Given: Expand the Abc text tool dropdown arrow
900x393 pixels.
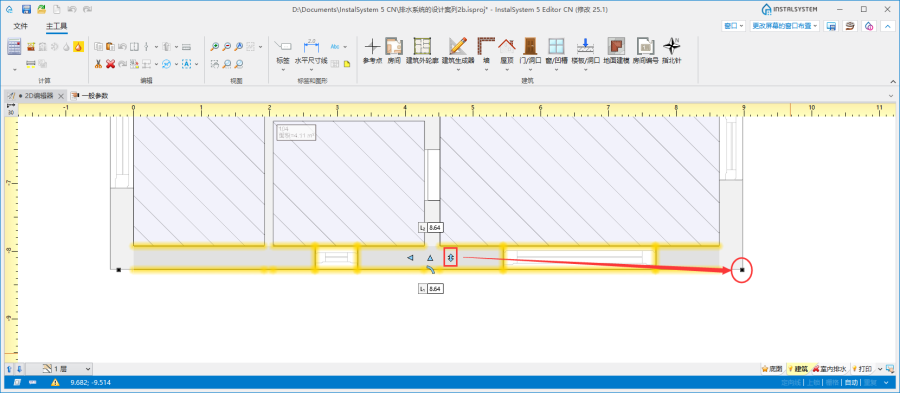Looking at the screenshot, I should [346, 46].
